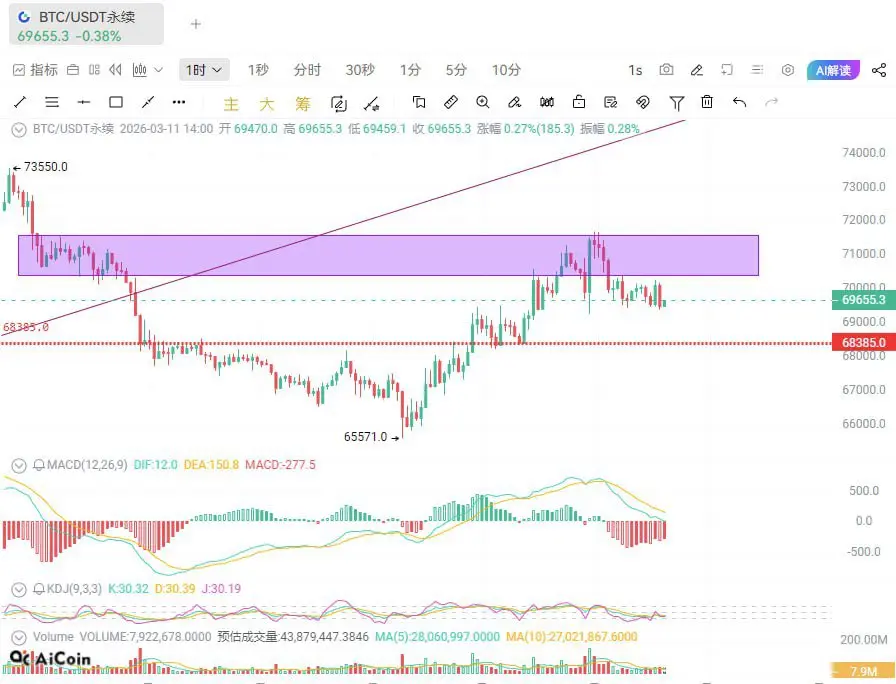Click the square frame icon beside the pencil

(727, 70)
